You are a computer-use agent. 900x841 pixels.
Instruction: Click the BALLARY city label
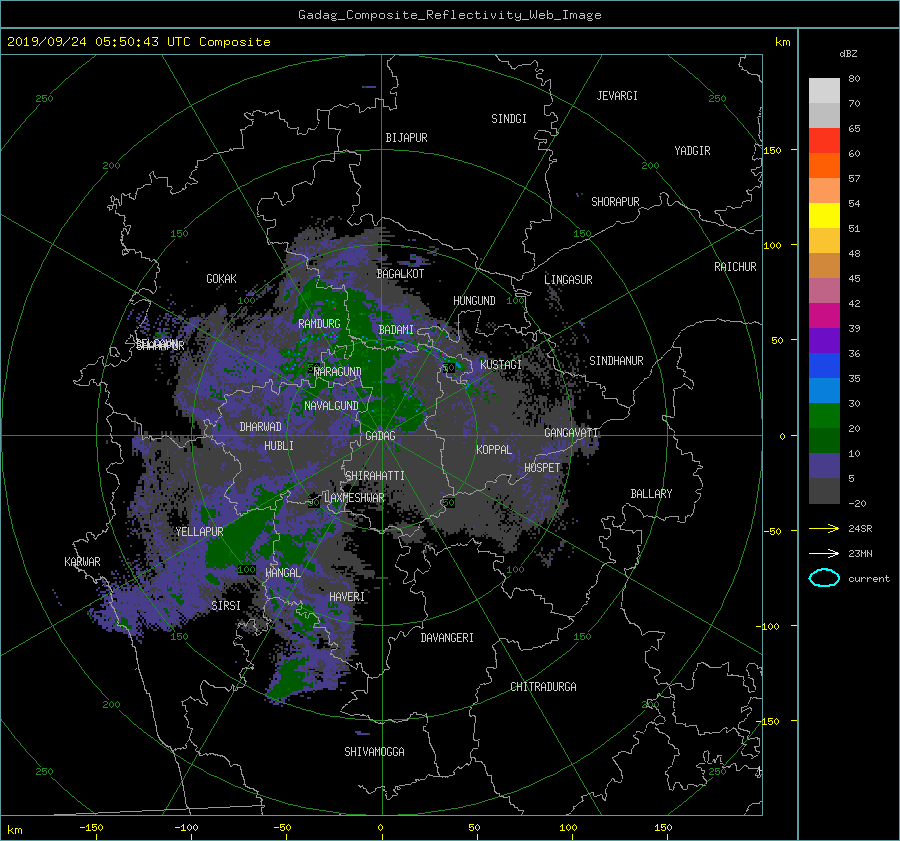(x=651, y=494)
